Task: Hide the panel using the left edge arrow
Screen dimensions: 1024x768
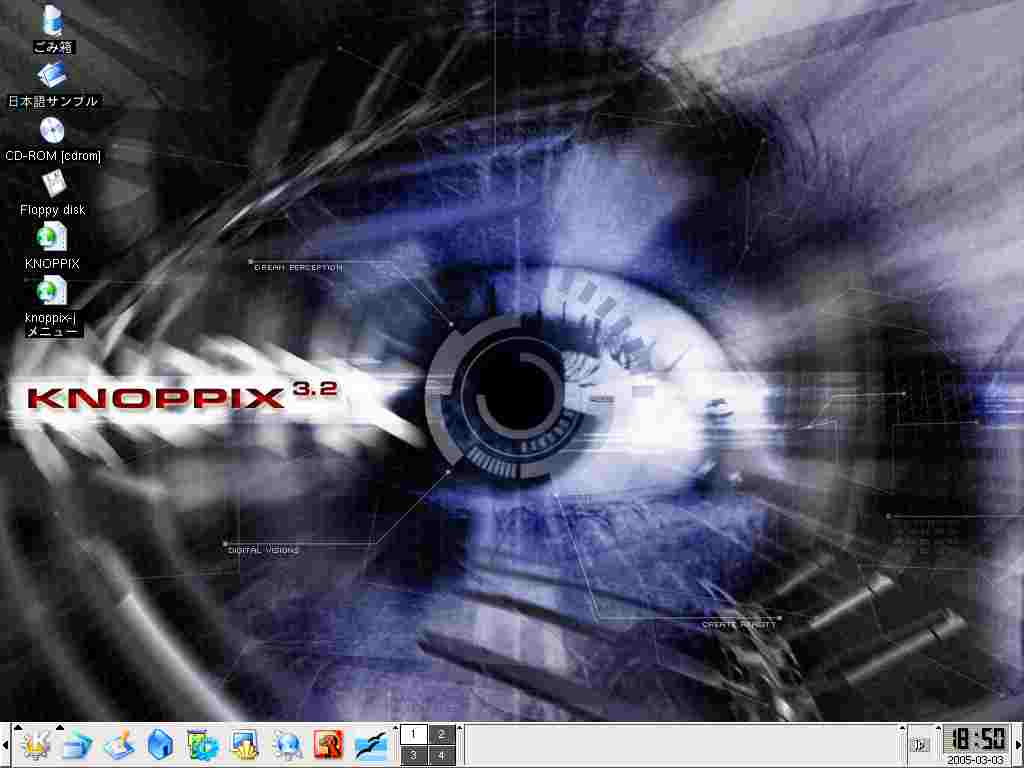Action: [4, 745]
